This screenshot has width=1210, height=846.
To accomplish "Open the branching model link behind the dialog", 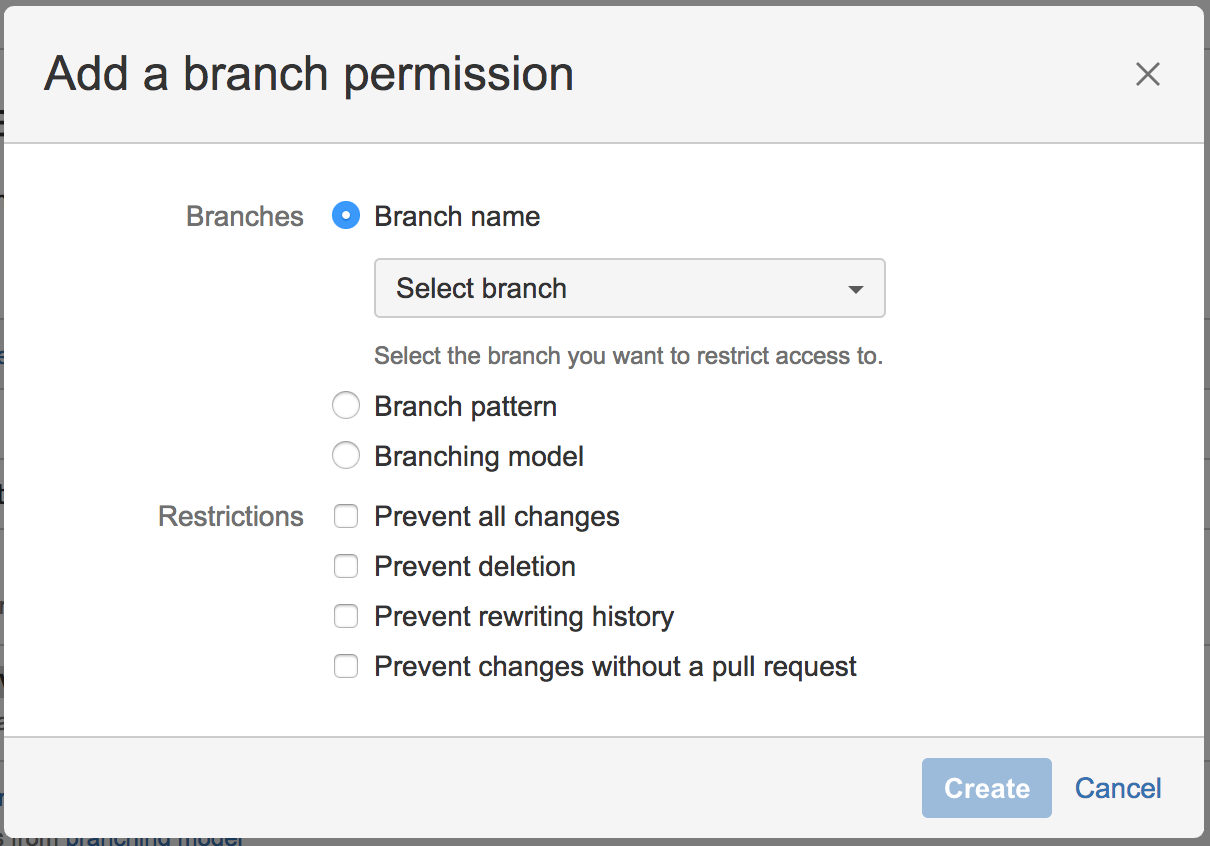I will click(x=156, y=840).
